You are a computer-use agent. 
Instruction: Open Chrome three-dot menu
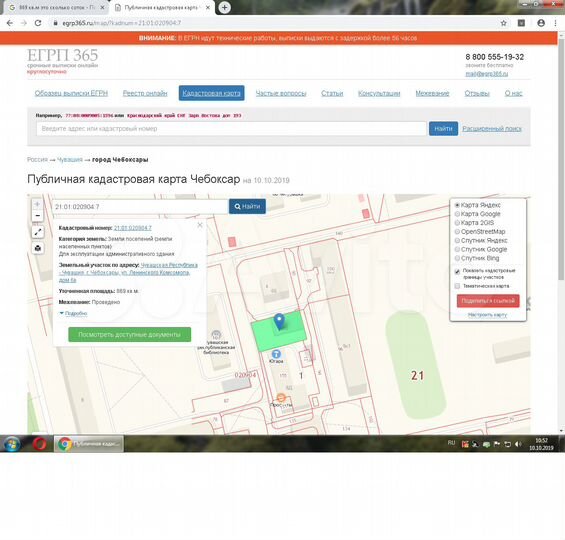(x=555, y=23)
